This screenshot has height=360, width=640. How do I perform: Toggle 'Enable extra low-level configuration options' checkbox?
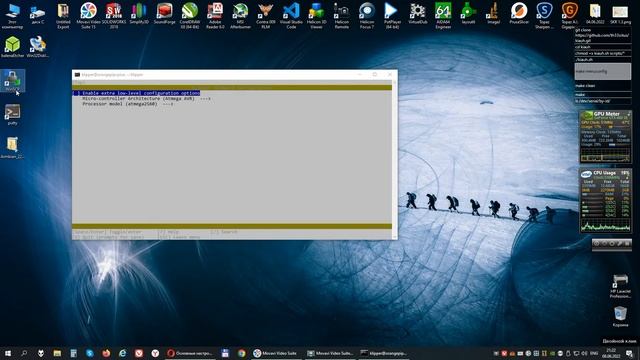click(136, 93)
